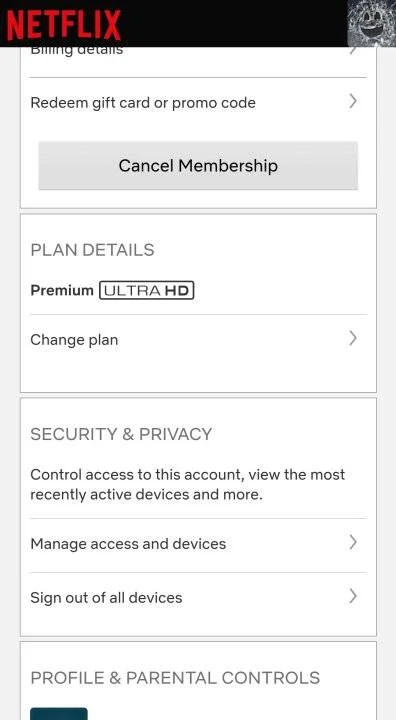Viewport: 396px width, 720px height.
Task: Open Manage access and devices
Action: tap(198, 544)
